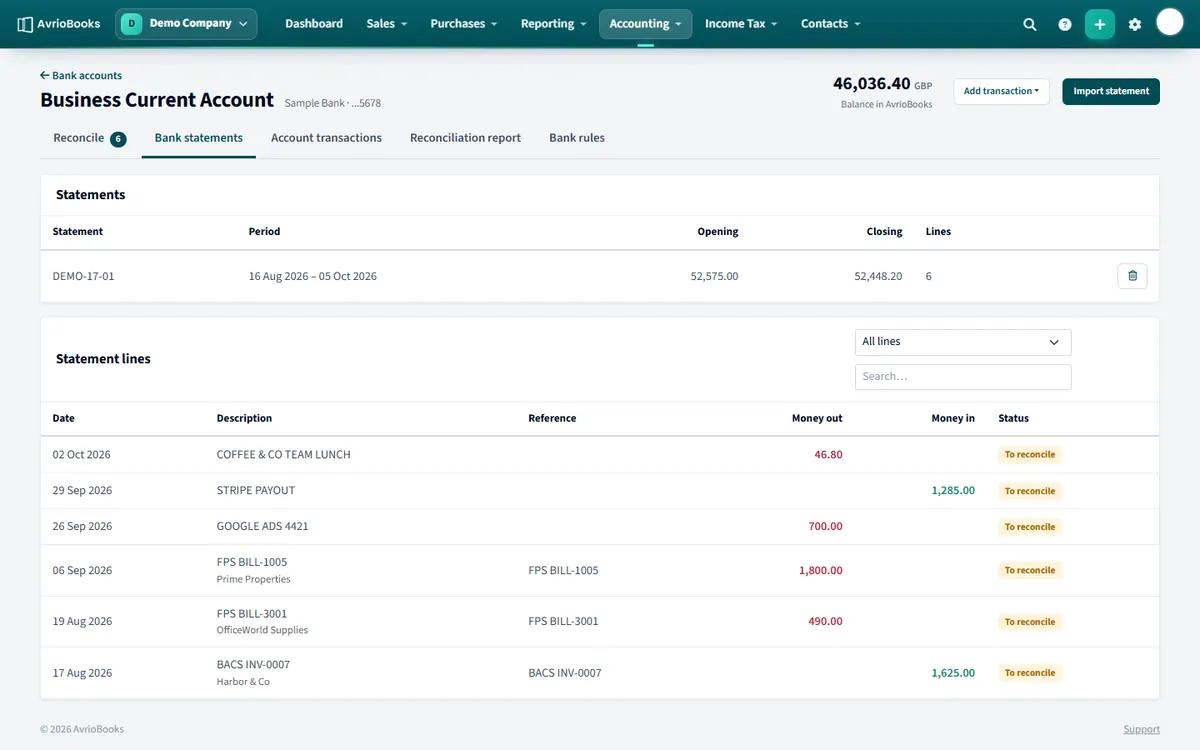Click the Status column header
The height and width of the screenshot is (750, 1200).
[1013, 418]
